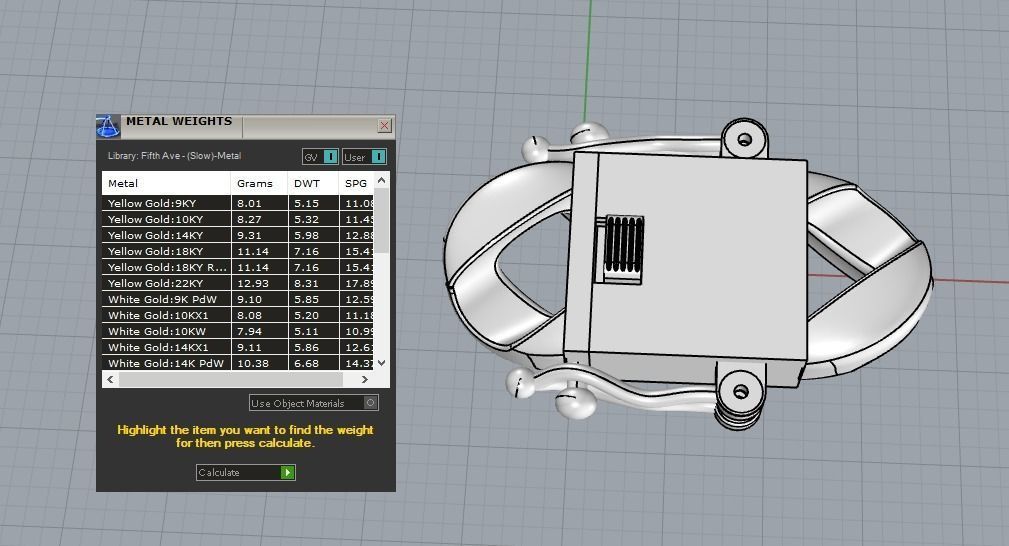
Task: Sort by the DWT column header
Action: pos(313,184)
